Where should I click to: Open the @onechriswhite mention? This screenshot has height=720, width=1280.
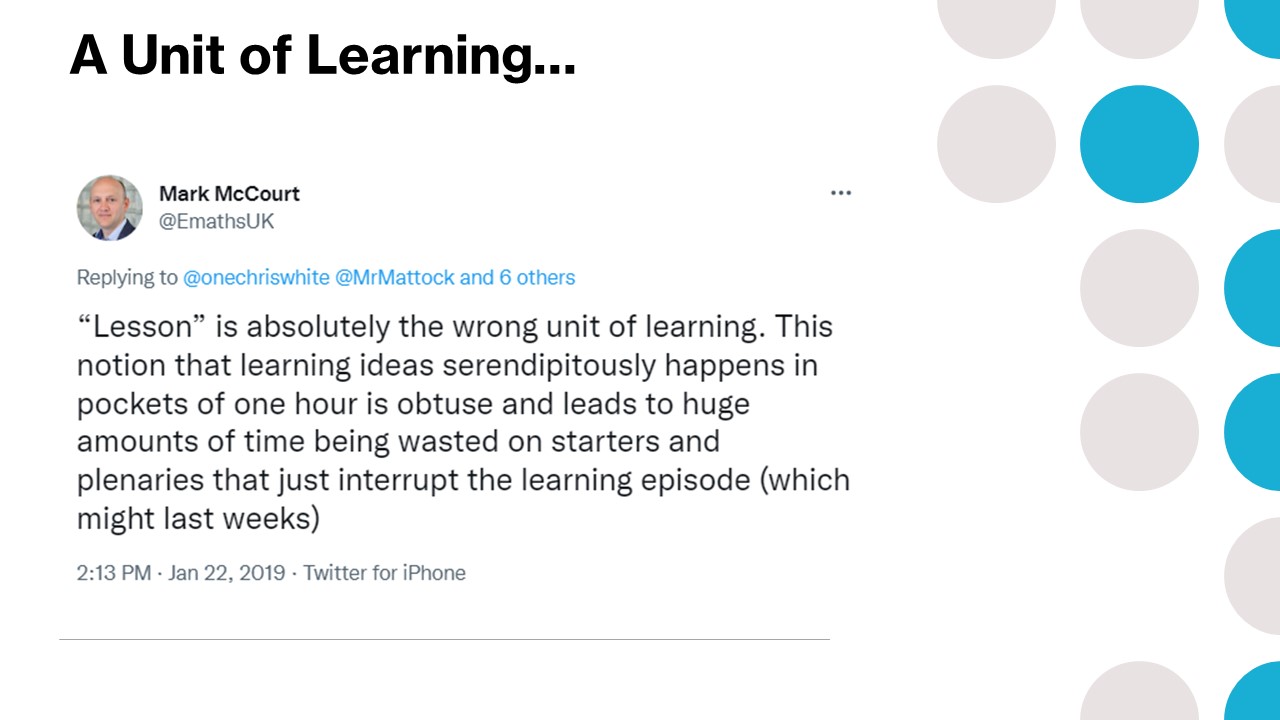(x=256, y=277)
